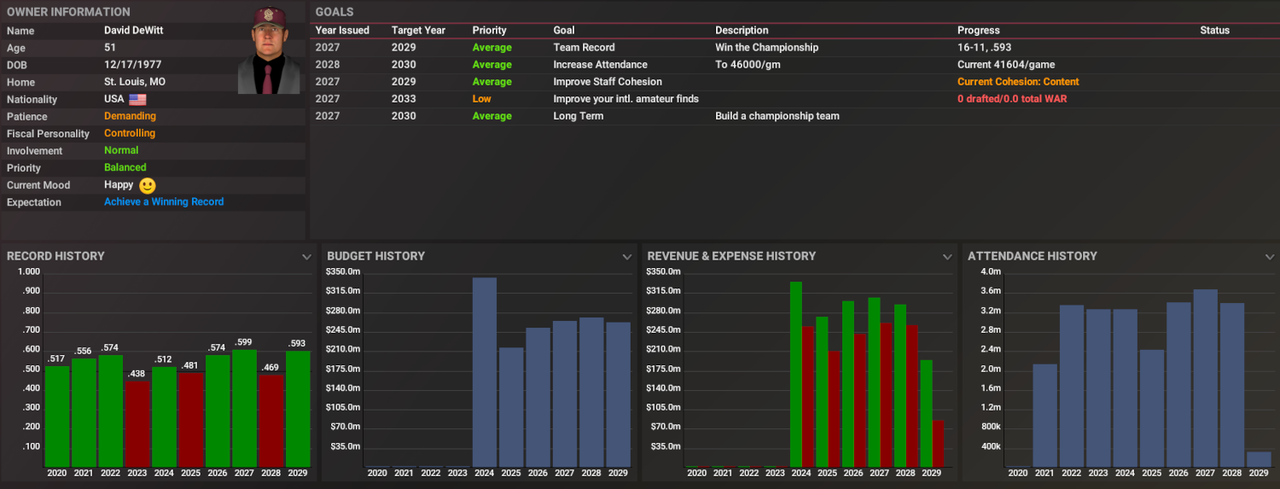Screen dimensions: 1280x489
Task: Click the happy mood smiley icon
Action: pyautogui.click(x=147, y=186)
